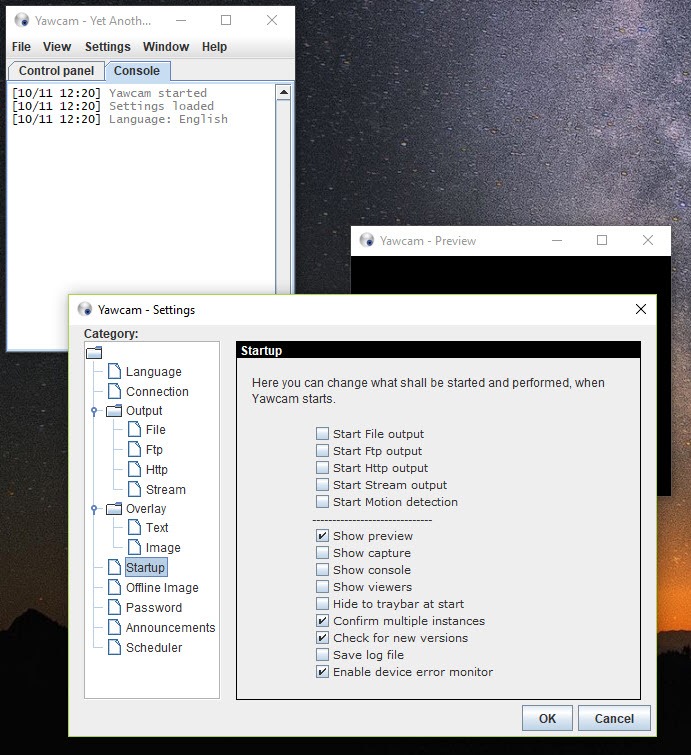Viewport: 691px width, 755px height.
Task: Disable Check for new versions
Action: pyautogui.click(x=322, y=638)
